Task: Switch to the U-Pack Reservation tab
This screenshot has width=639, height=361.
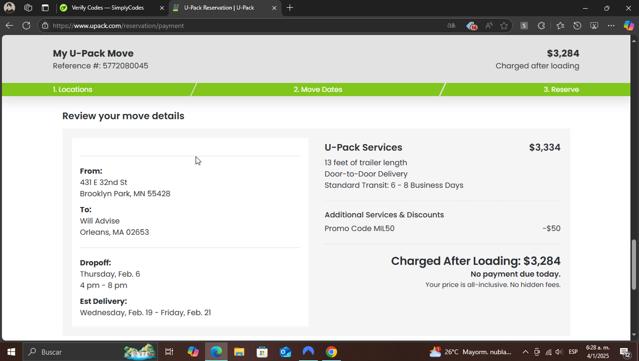Action: pyautogui.click(x=219, y=8)
